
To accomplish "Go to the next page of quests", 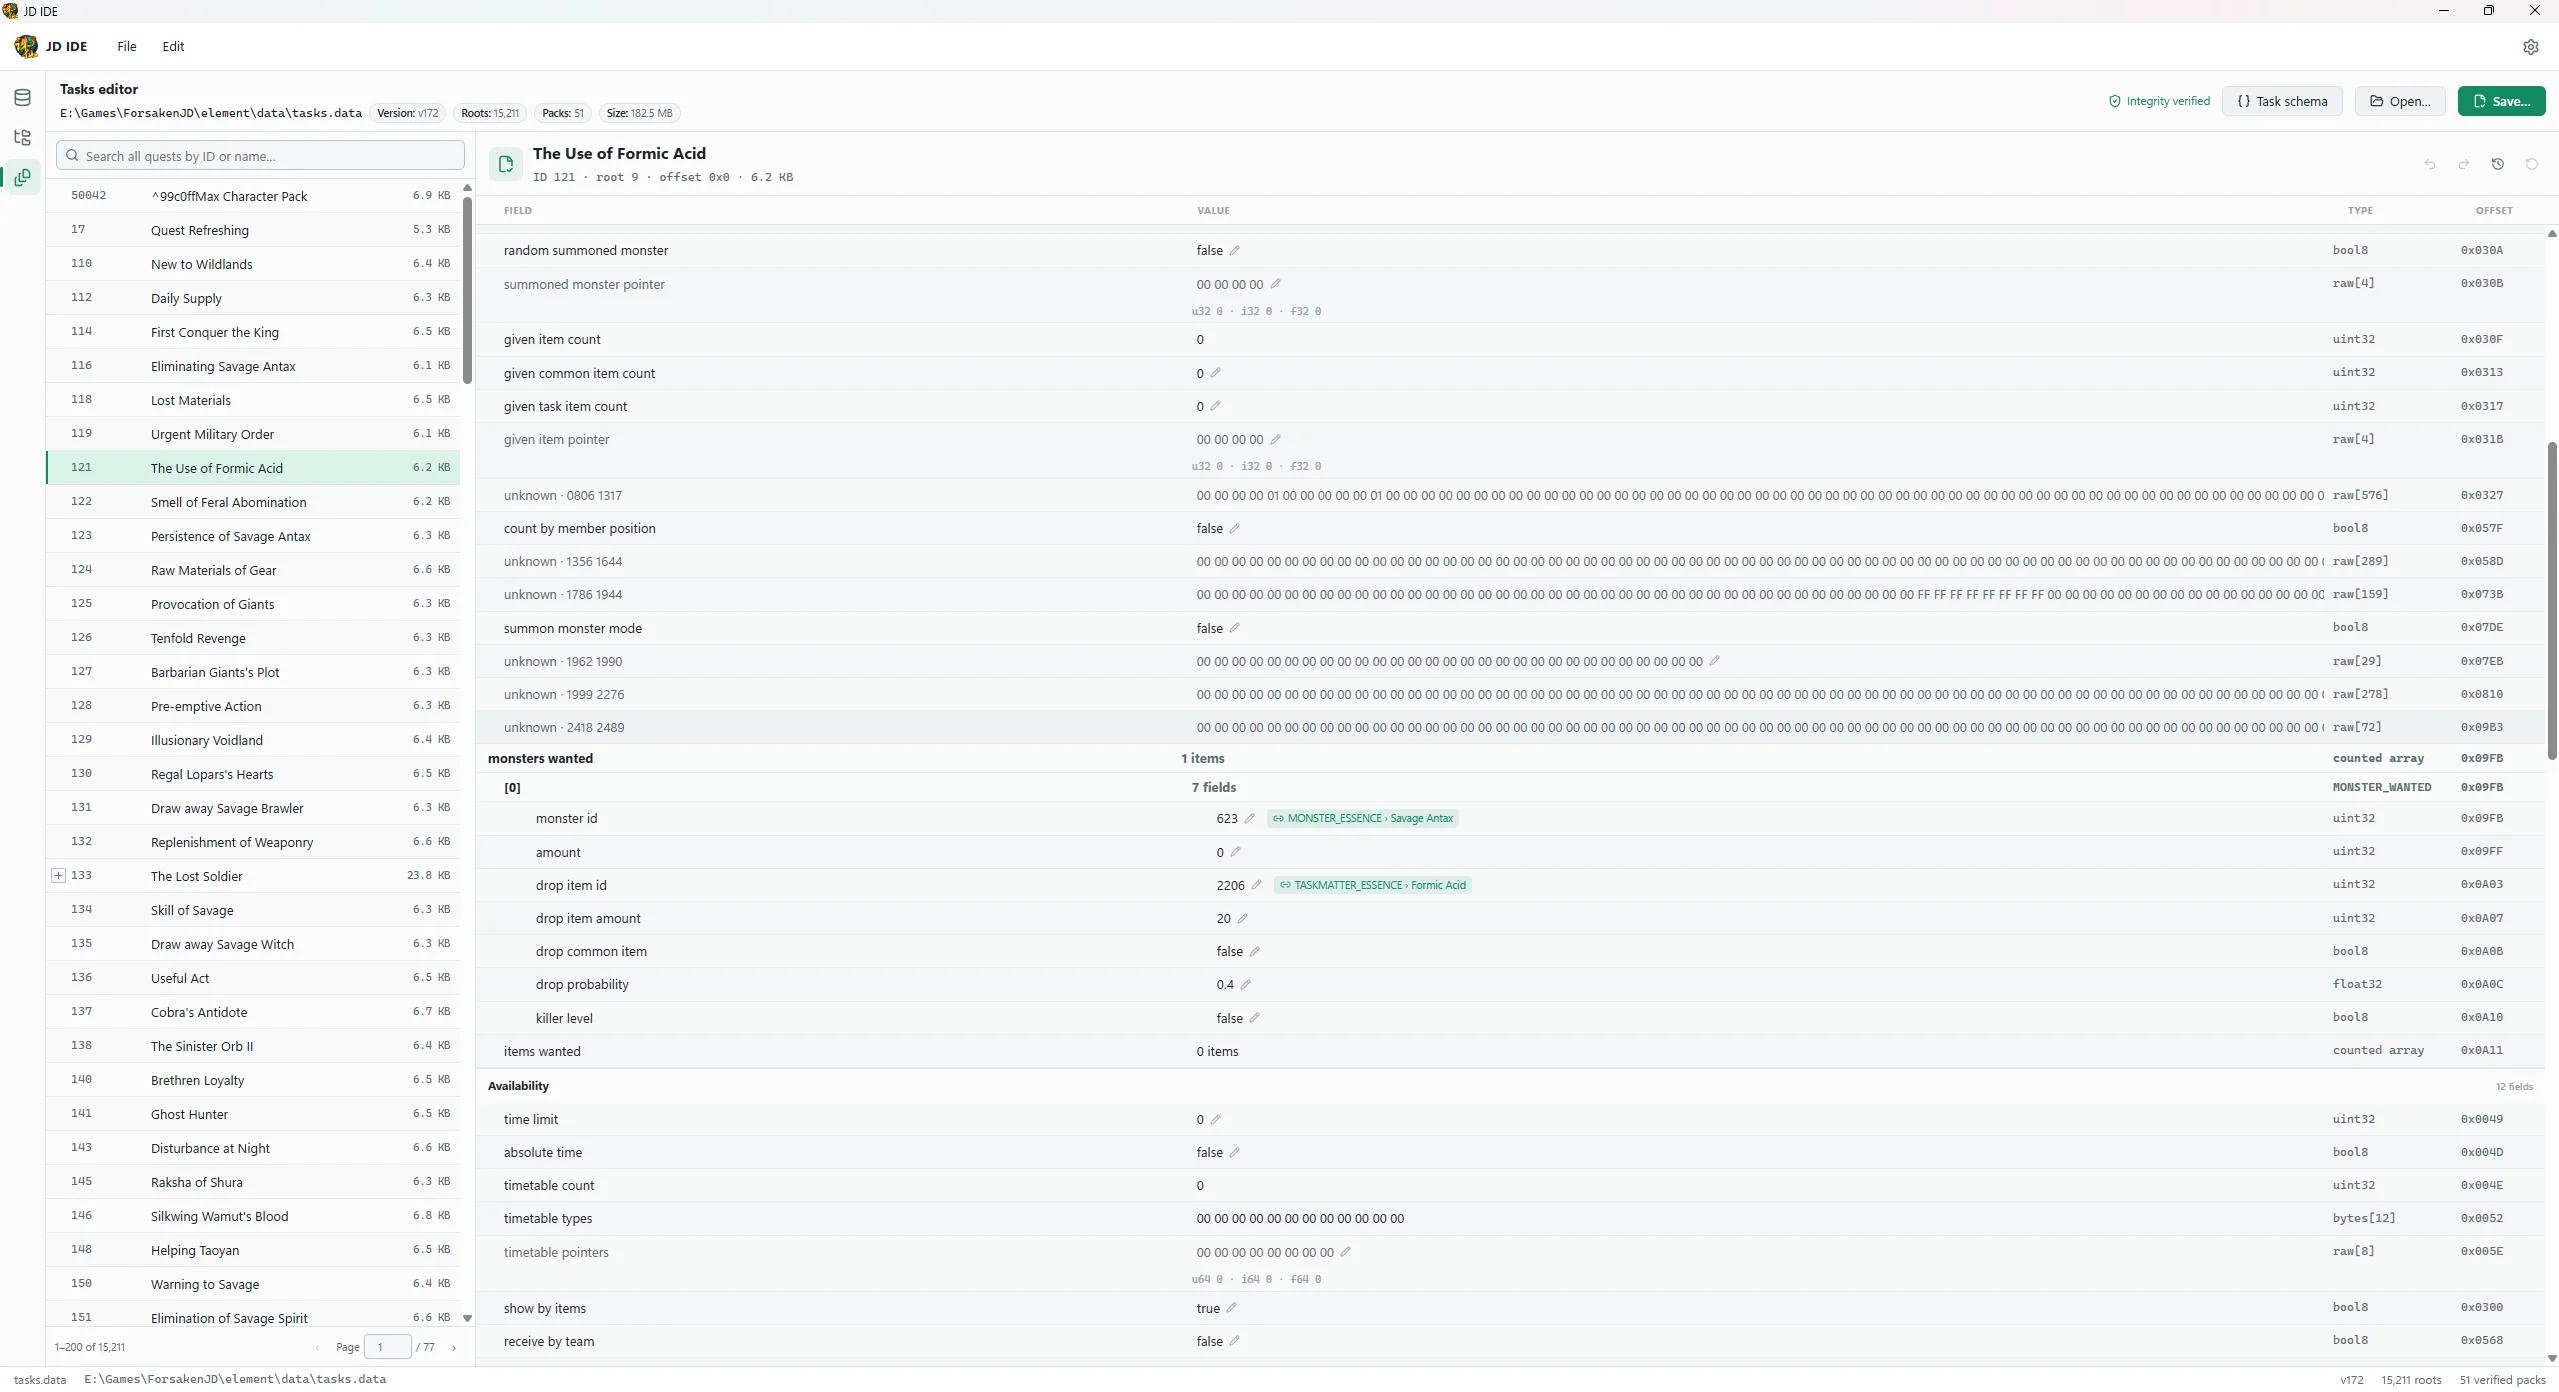I will click(454, 1348).
